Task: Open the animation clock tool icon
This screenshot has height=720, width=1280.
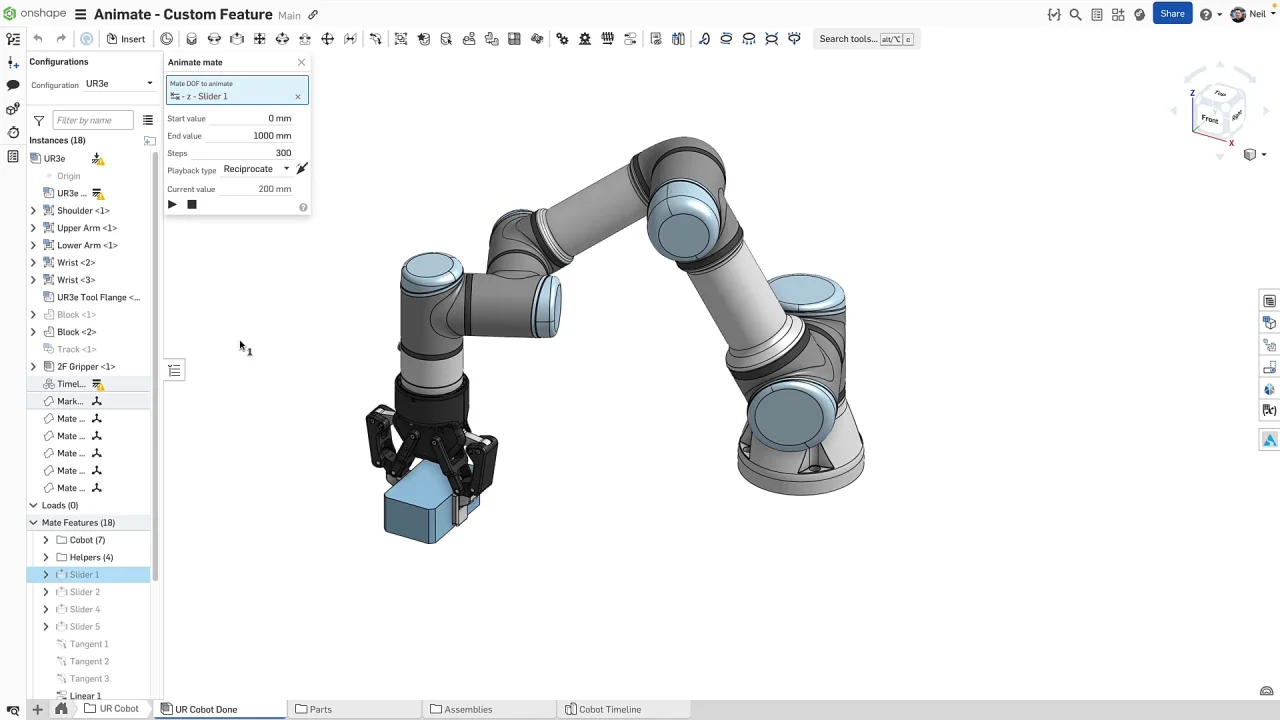Action: (166, 39)
